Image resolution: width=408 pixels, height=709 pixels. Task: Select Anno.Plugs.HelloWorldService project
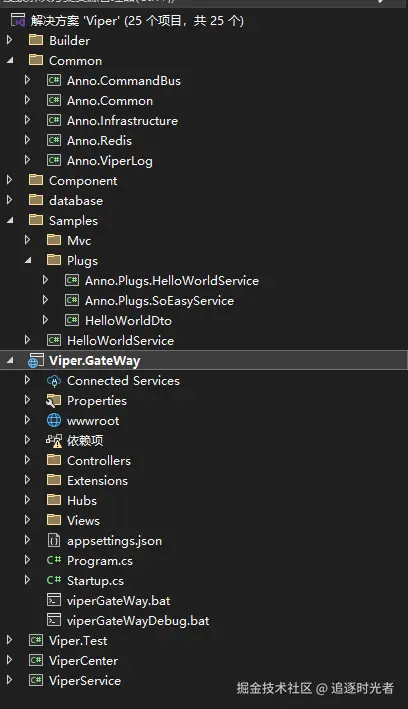pyautogui.click(x=172, y=281)
